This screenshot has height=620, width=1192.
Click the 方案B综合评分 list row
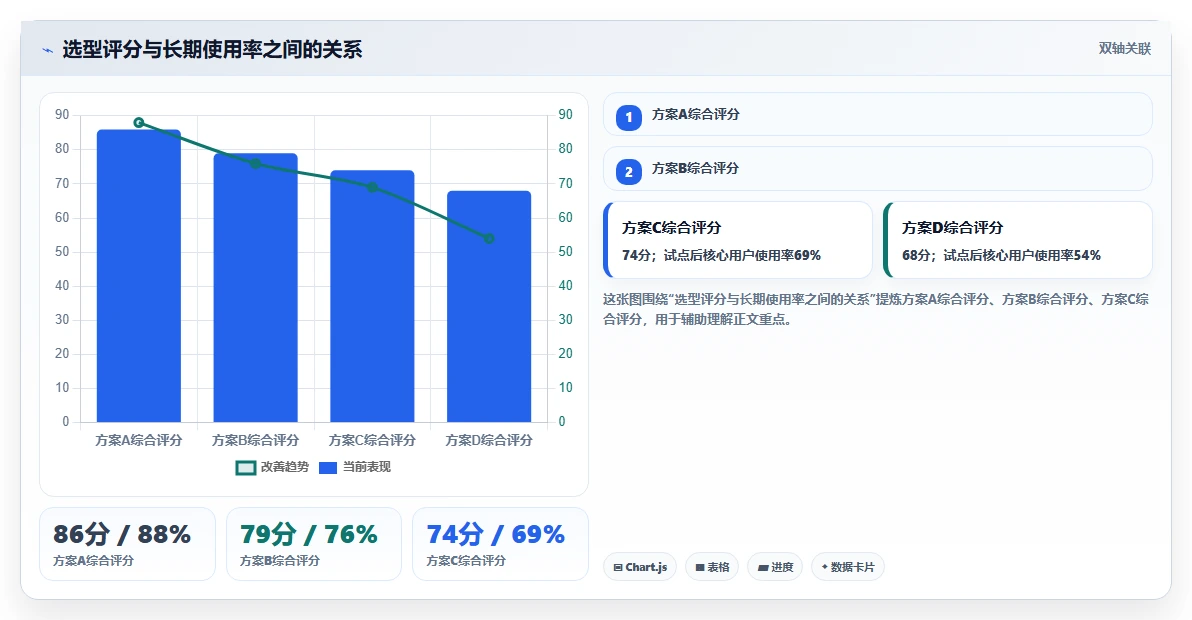(x=877, y=169)
